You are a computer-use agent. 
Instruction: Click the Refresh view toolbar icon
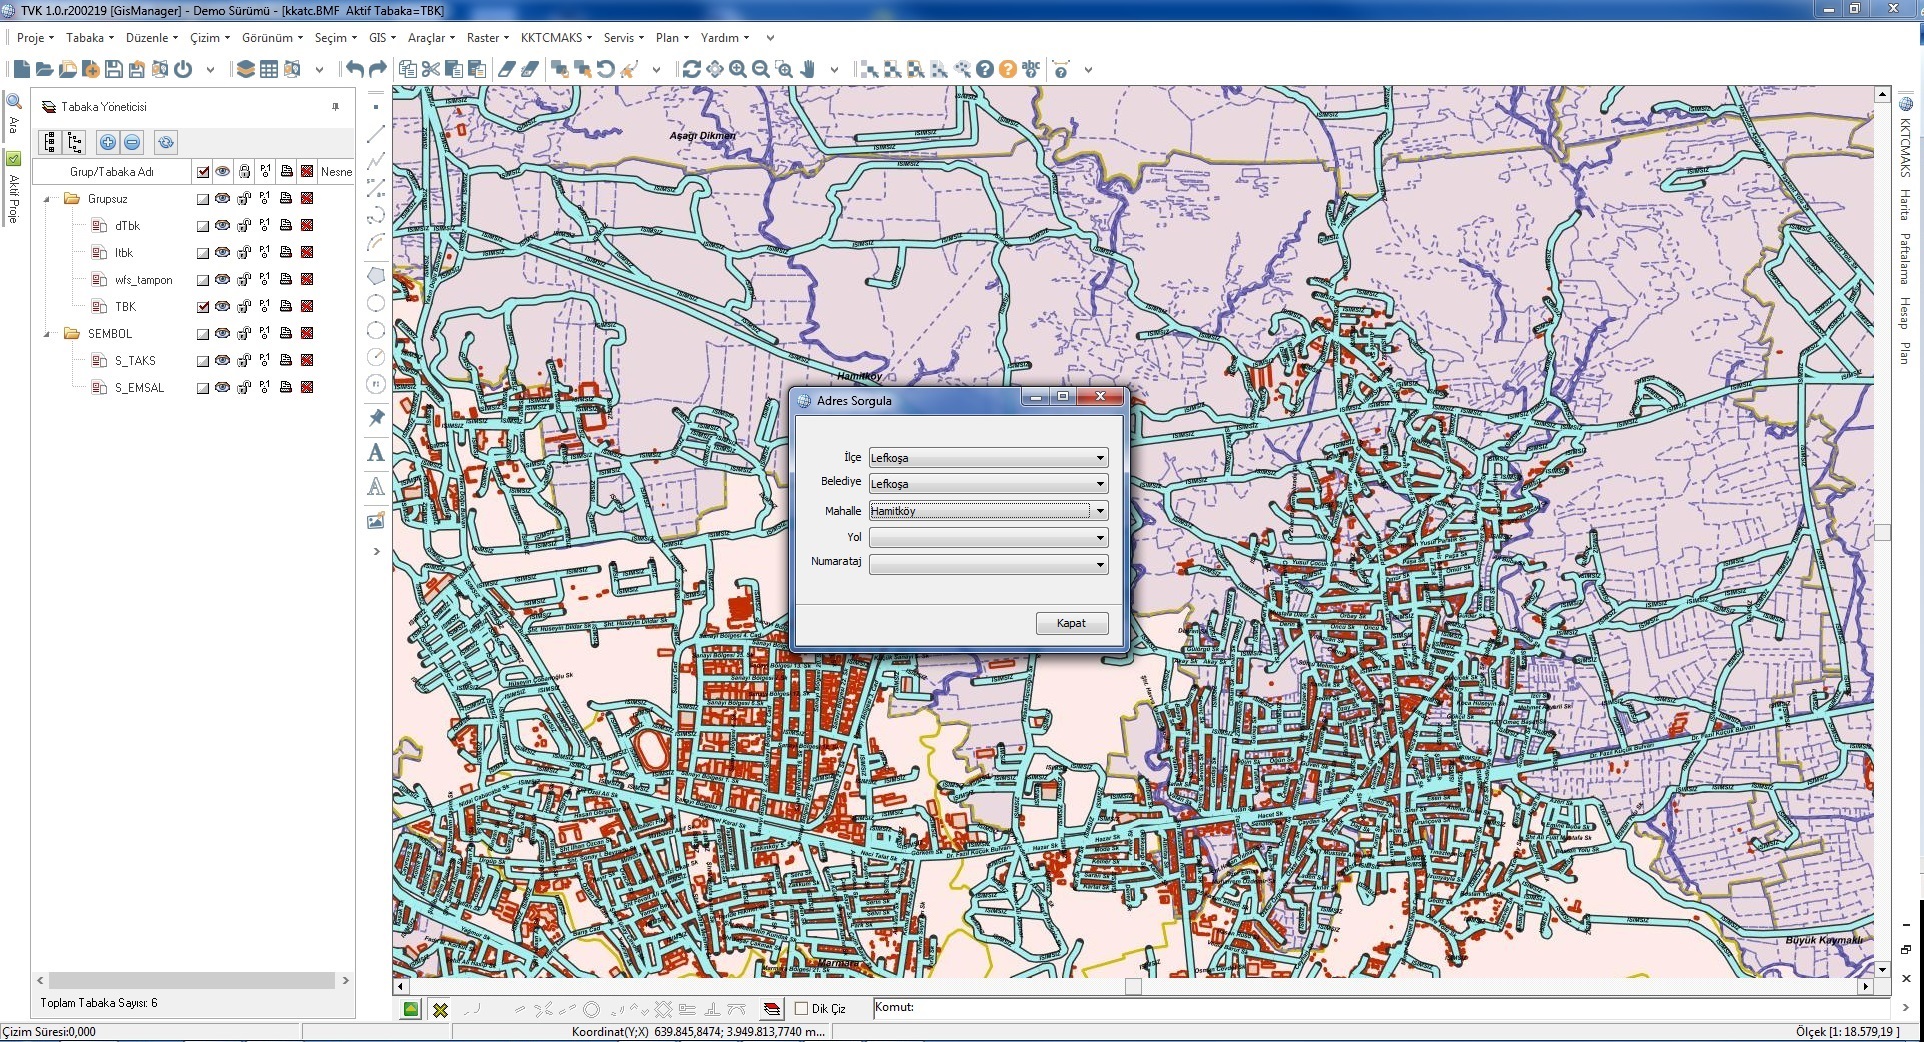[691, 69]
